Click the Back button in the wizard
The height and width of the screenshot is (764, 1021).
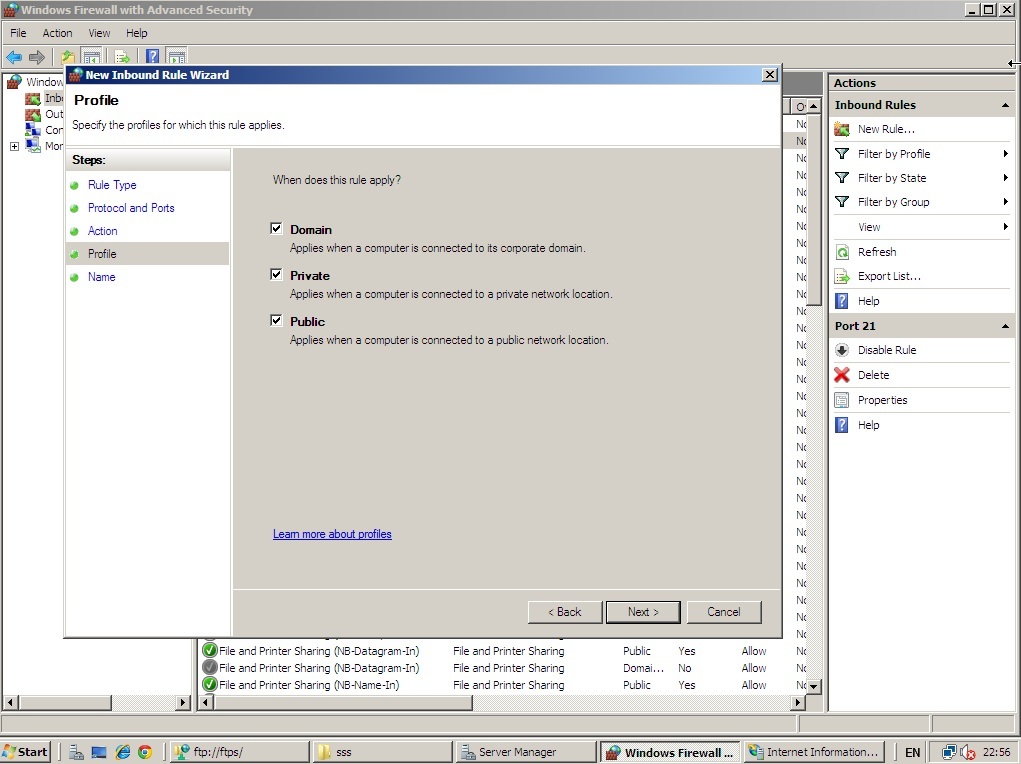[x=565, y=612]
